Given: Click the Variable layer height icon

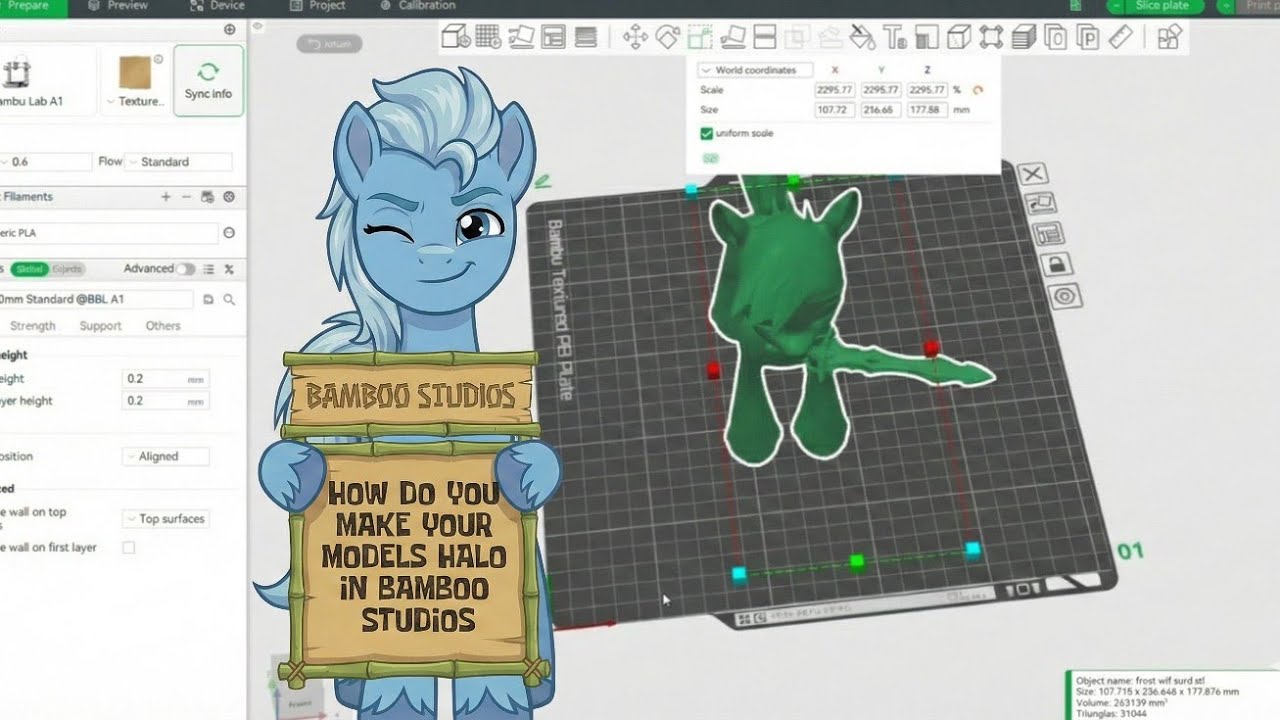Looking at the screenshot, I should [586, 38].
